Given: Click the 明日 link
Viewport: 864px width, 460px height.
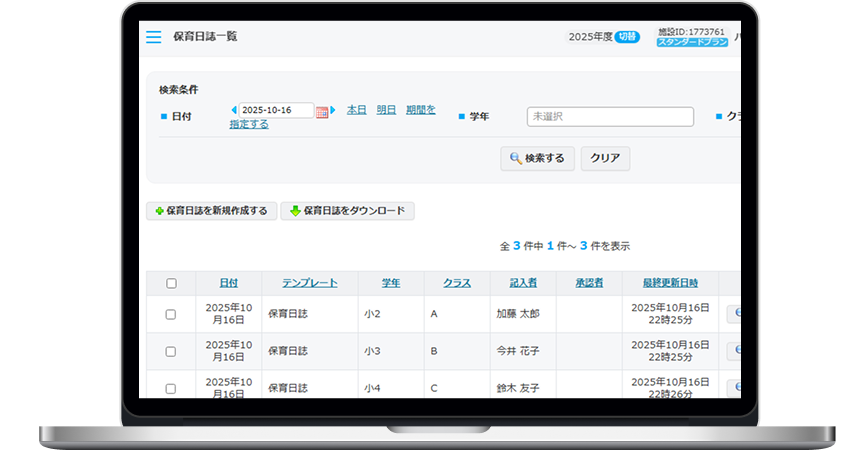Looking at the screenshot, I should [x=386, y=110].
